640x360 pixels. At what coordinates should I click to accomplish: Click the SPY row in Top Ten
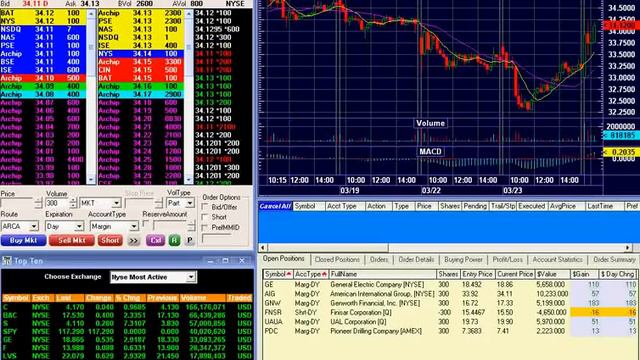tap(127, 331)
